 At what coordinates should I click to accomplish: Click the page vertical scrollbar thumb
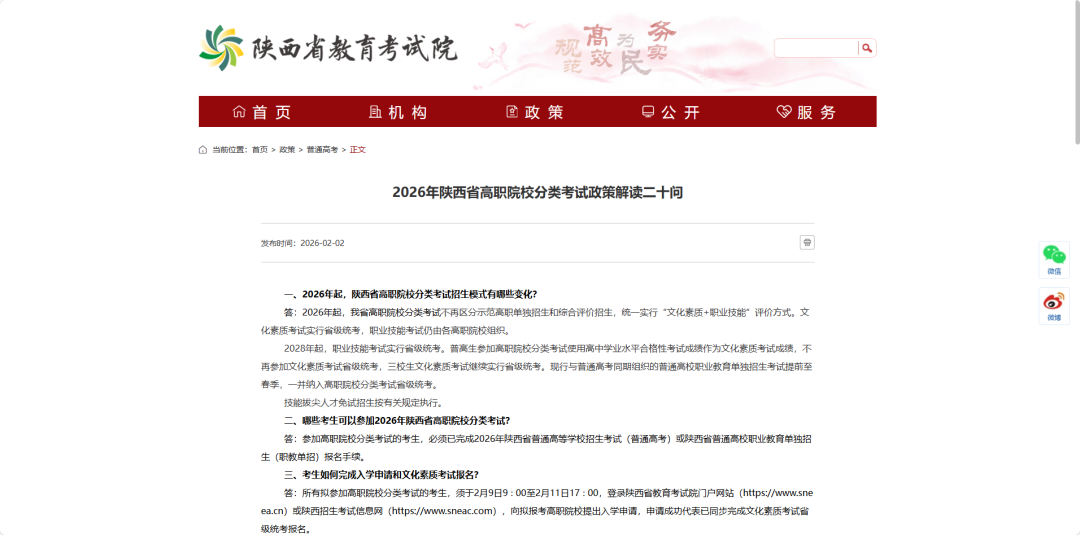coord(1077,72)
